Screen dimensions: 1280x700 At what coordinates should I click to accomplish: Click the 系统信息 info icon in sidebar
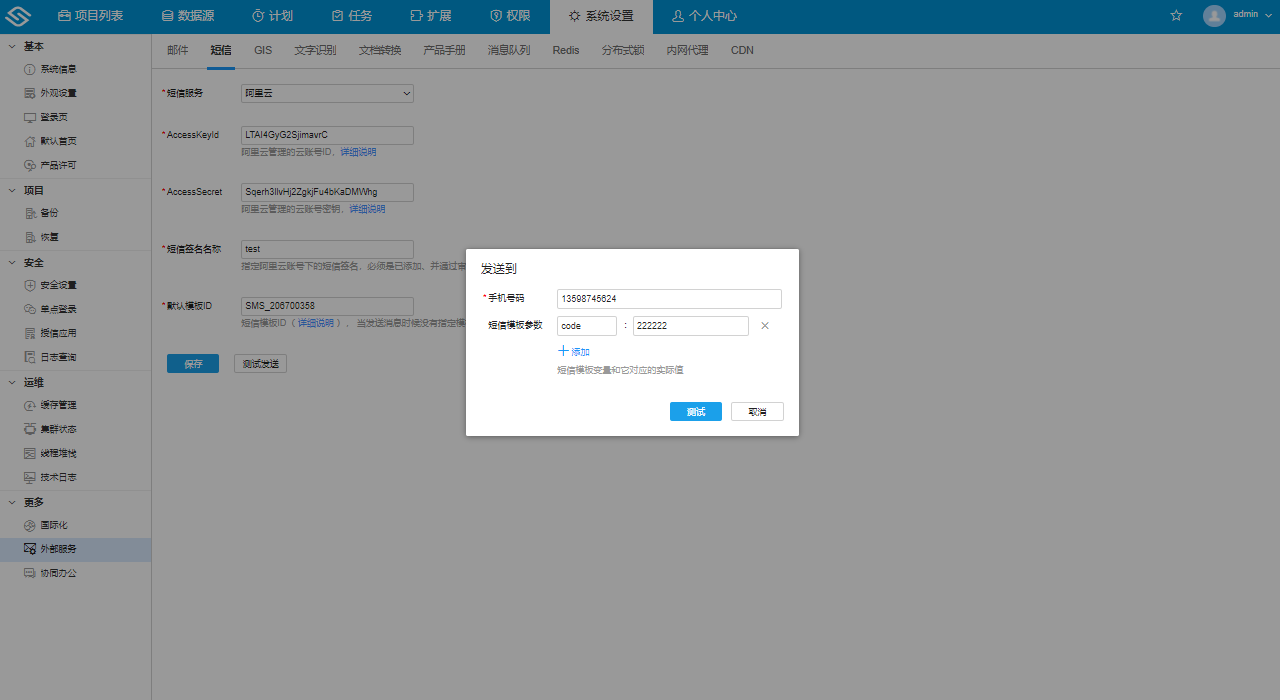(30, 70)
